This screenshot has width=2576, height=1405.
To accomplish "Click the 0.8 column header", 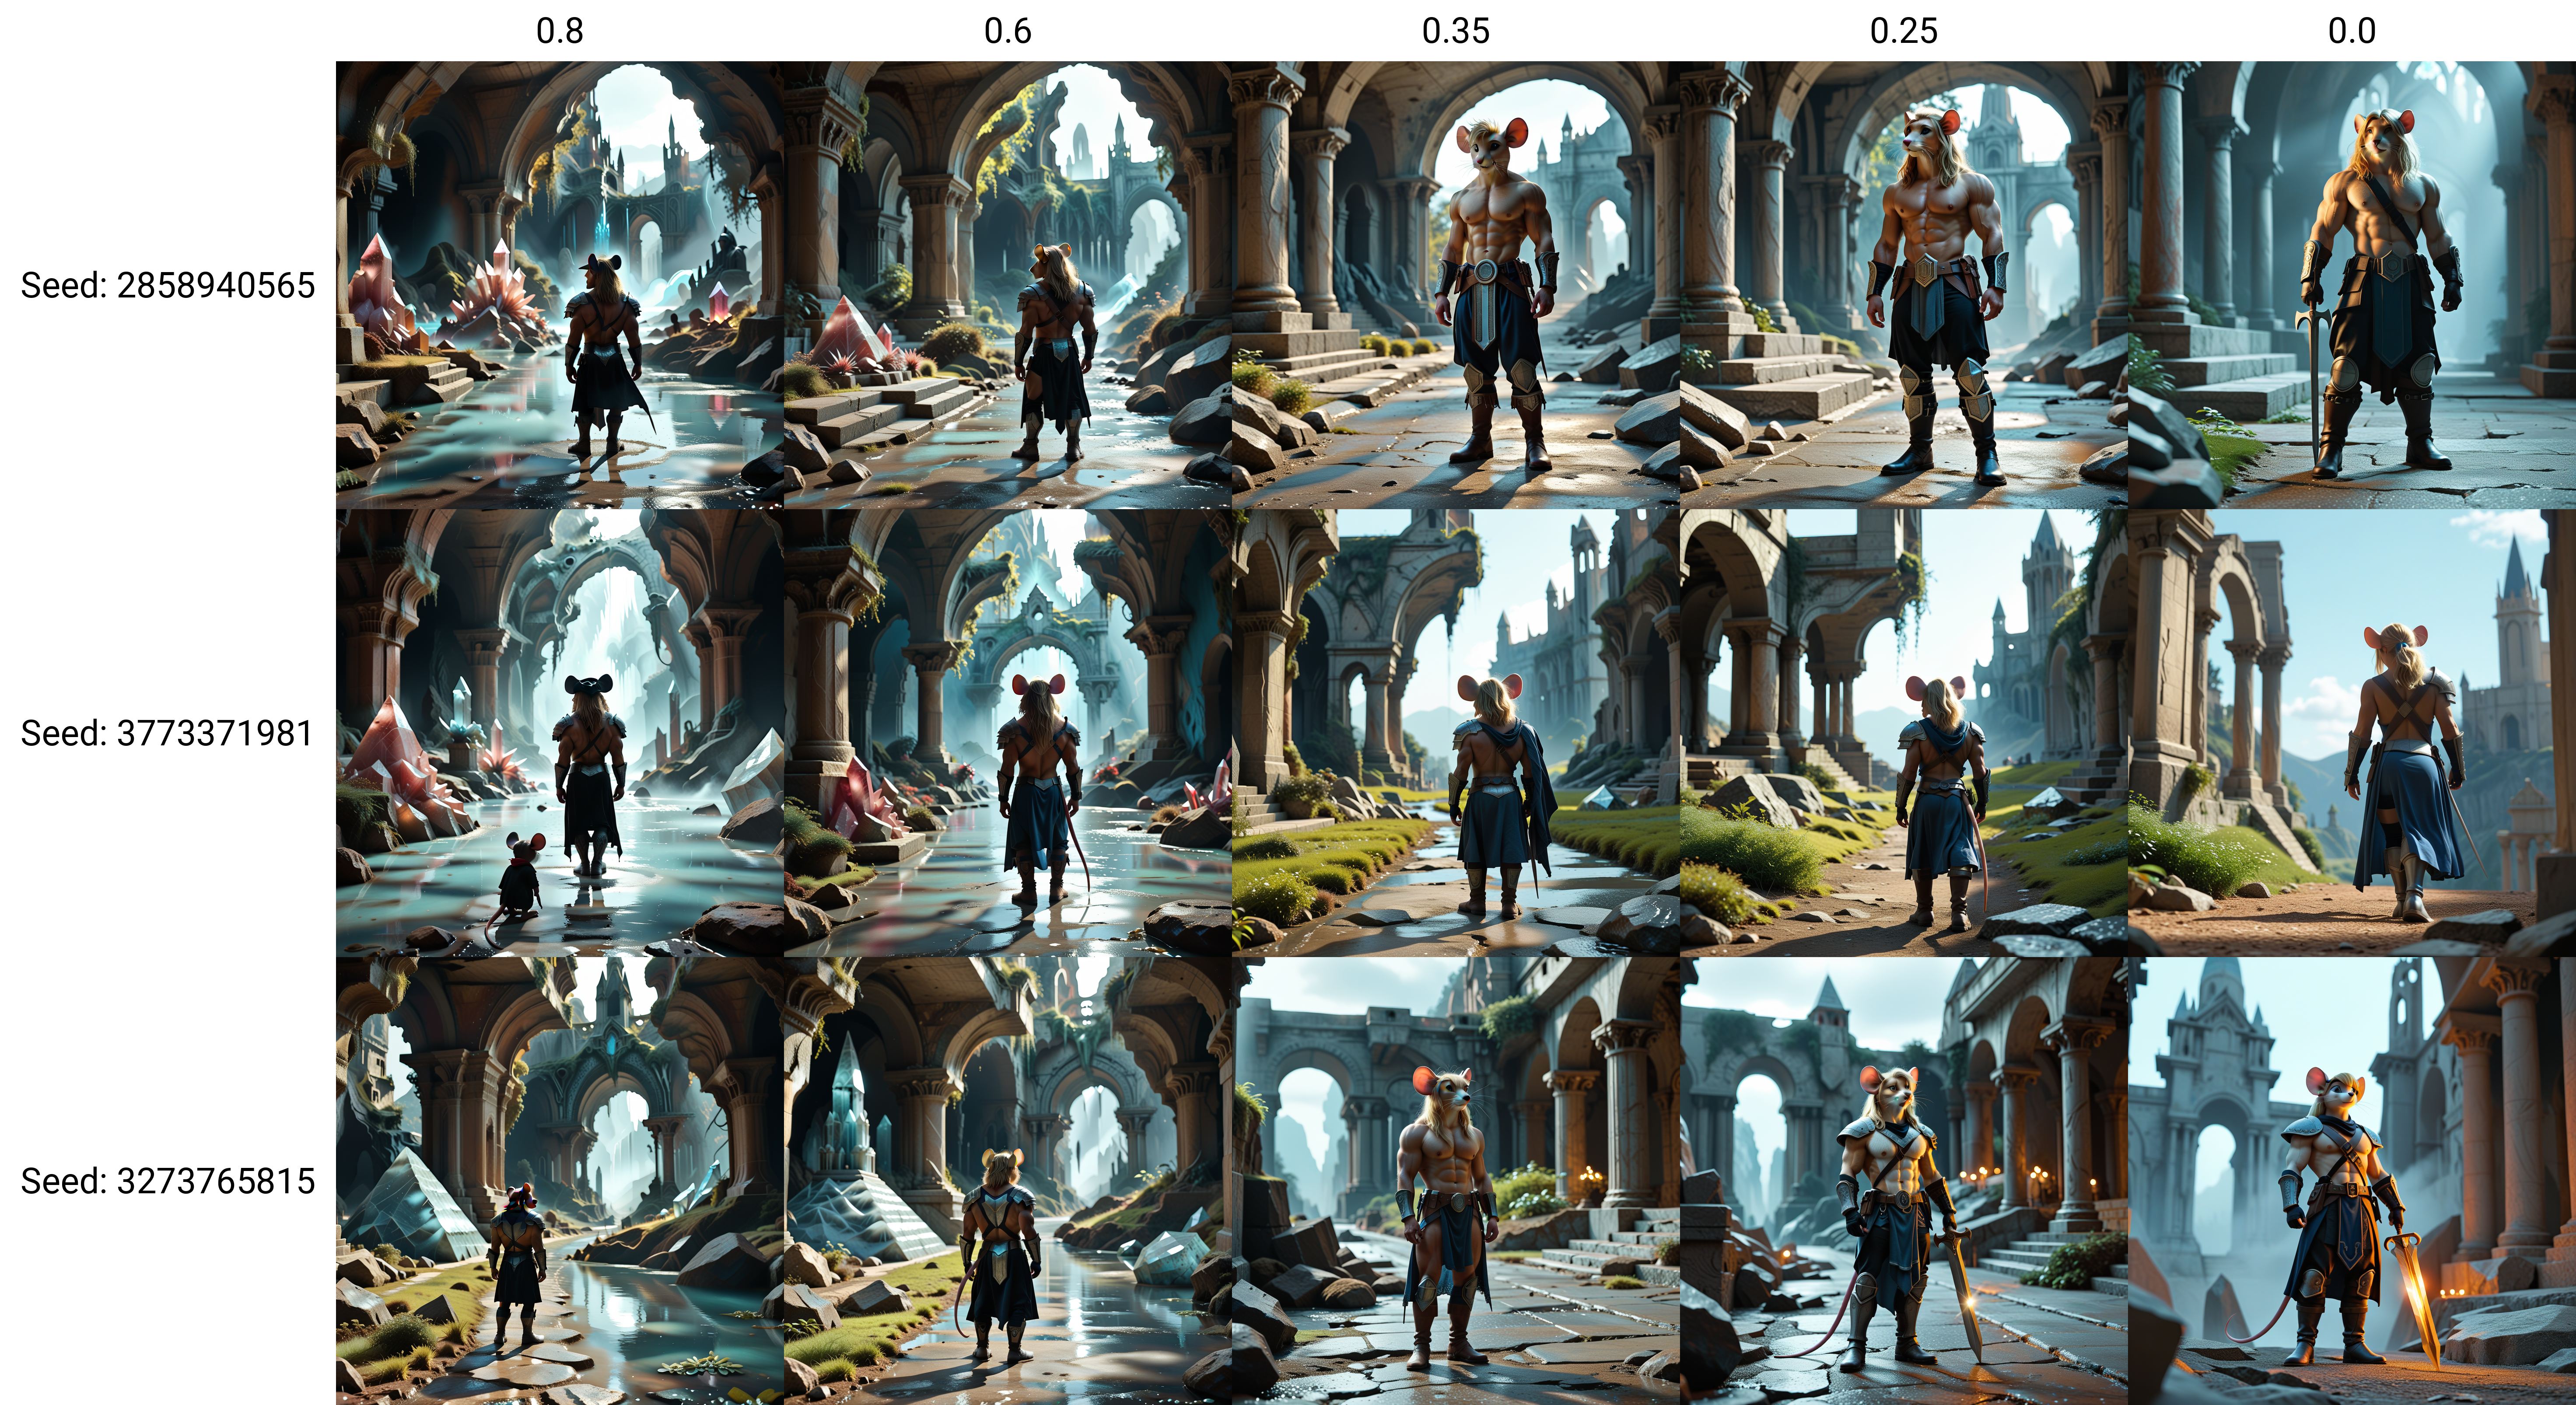I will tap(560, 31).
